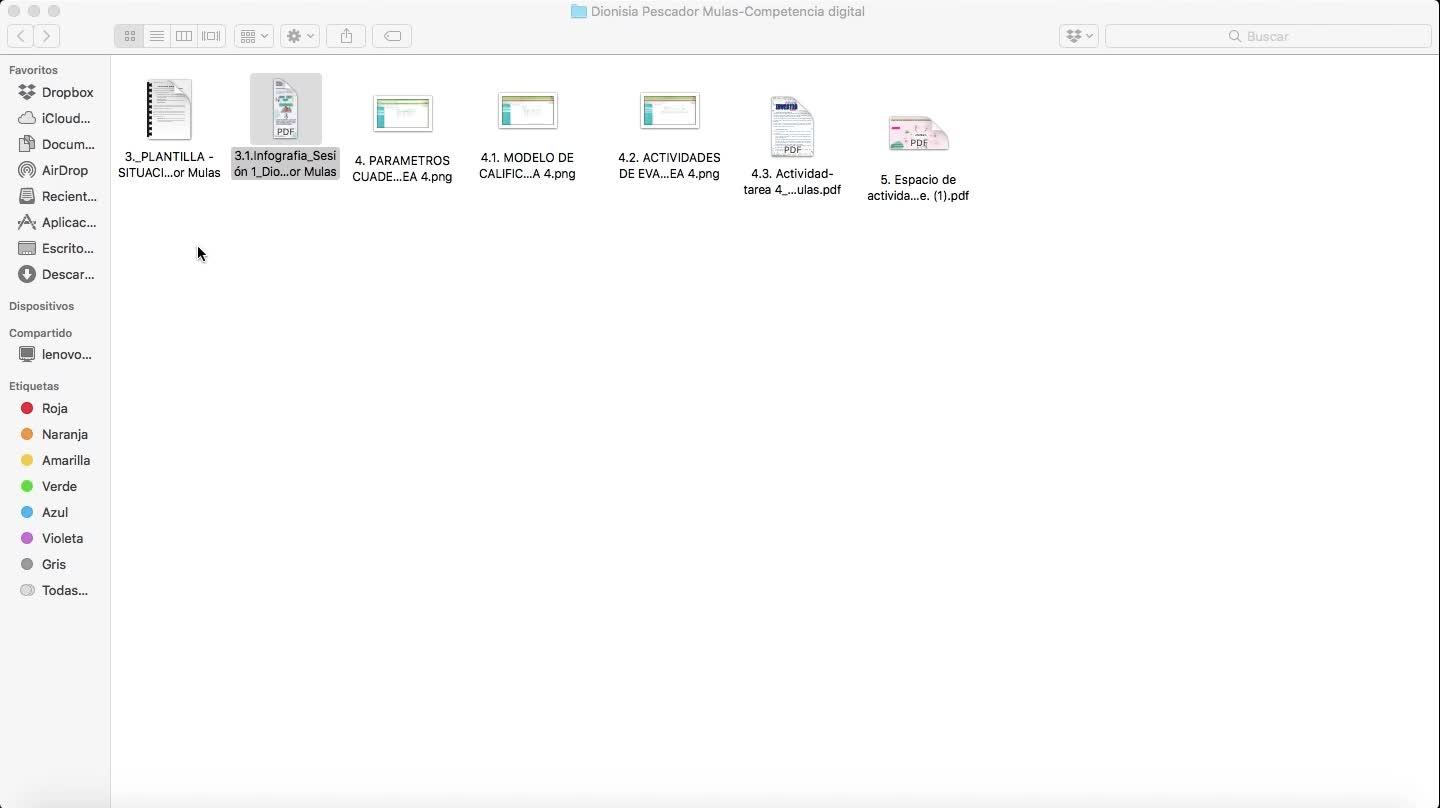Switch to list view
The height and width of the screenshot is (808, 1440).
(157, 36)
